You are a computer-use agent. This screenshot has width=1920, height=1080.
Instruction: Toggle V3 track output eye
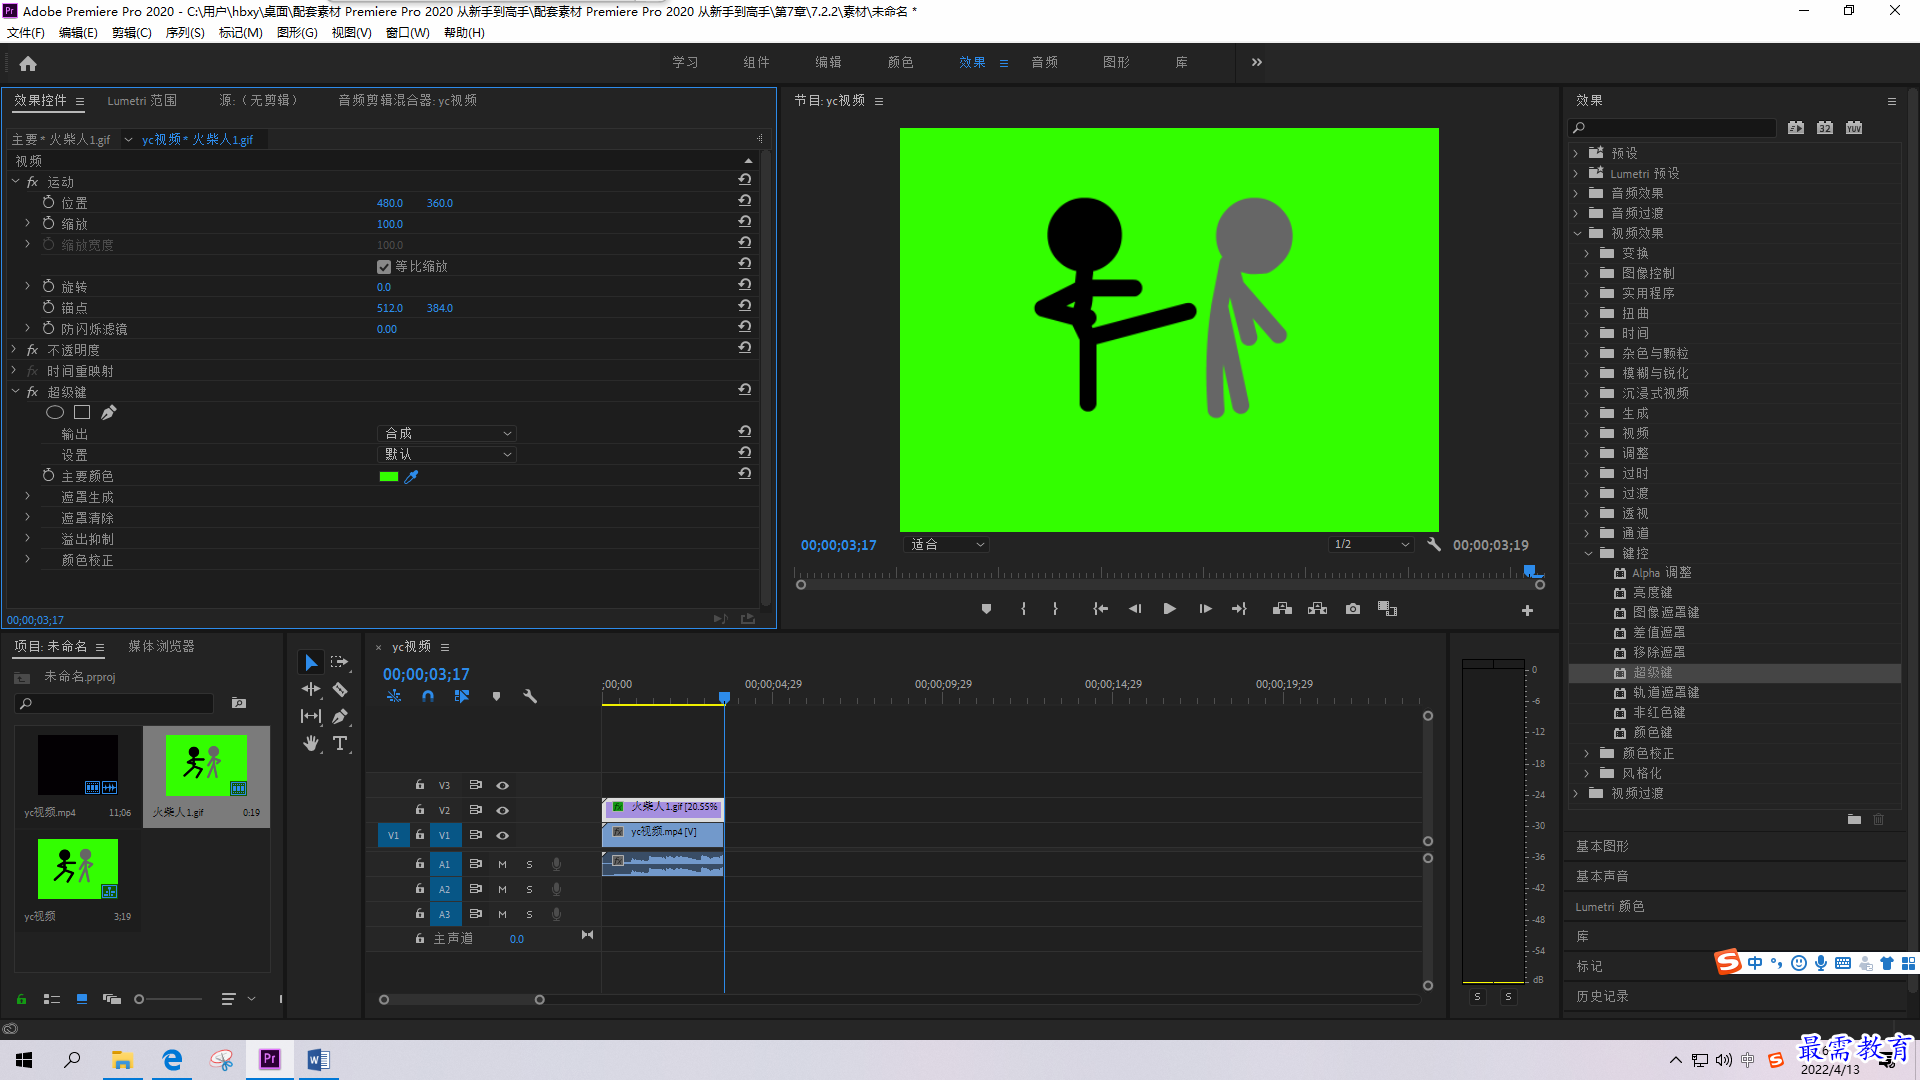[503, 786]
